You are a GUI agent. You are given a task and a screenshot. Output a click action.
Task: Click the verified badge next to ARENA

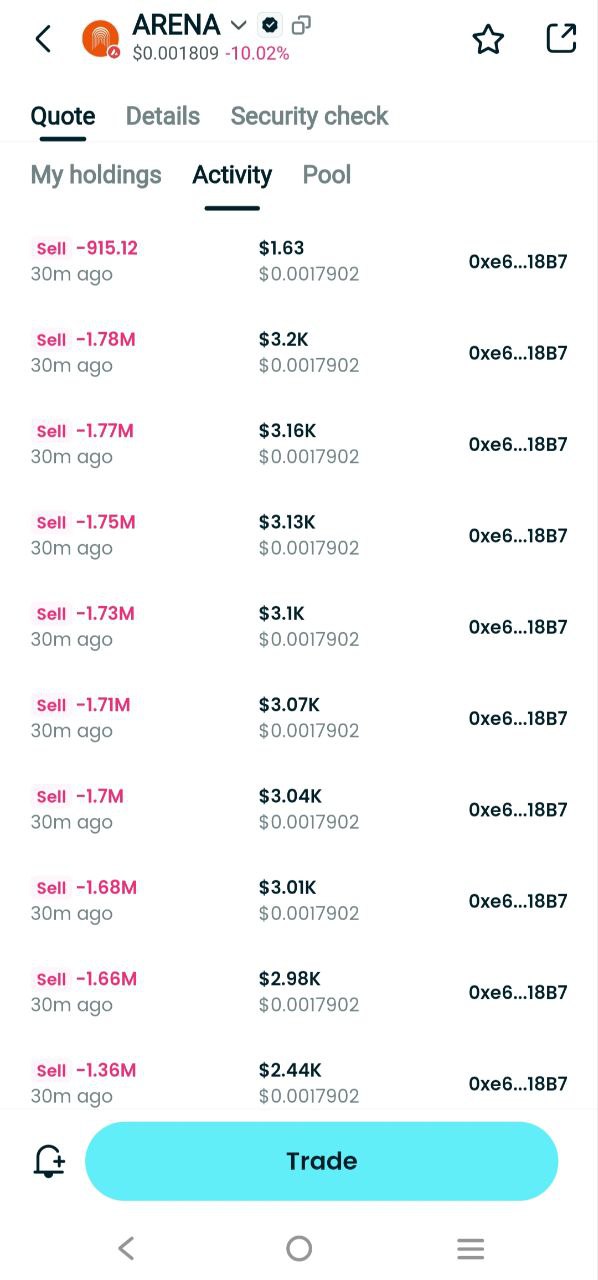(269, 24)
